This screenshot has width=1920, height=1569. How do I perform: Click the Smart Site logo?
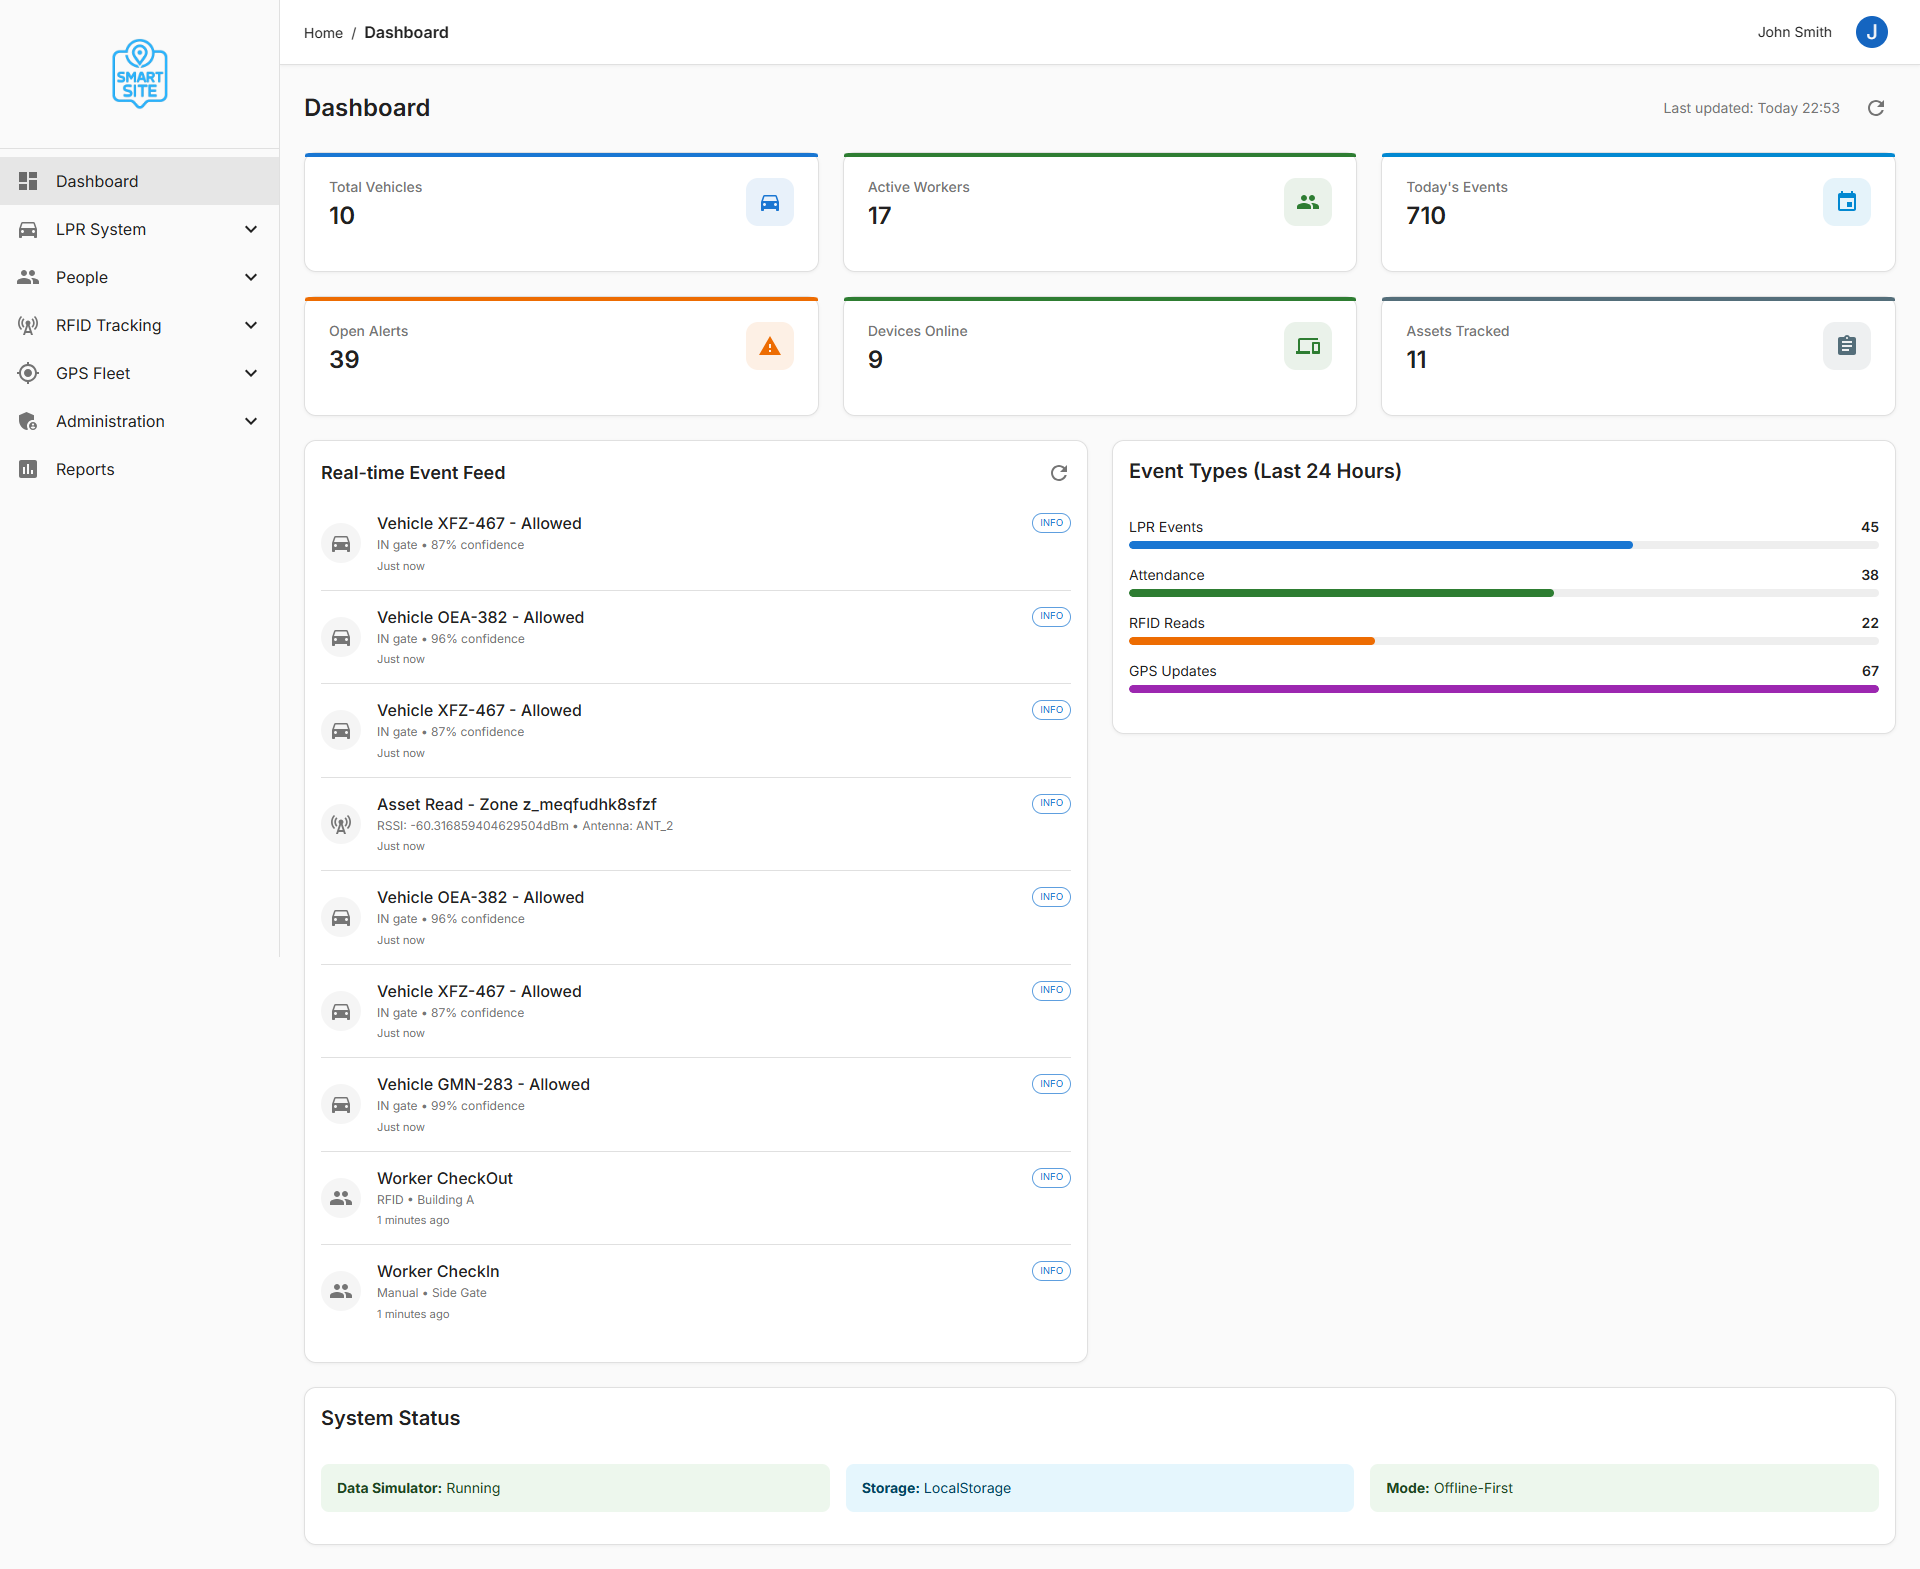(139, 73)
